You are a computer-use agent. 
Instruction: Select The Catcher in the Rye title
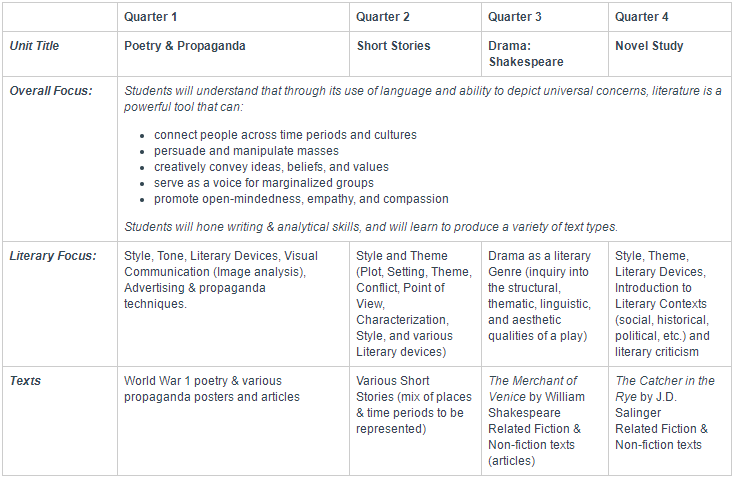[665, 389]
